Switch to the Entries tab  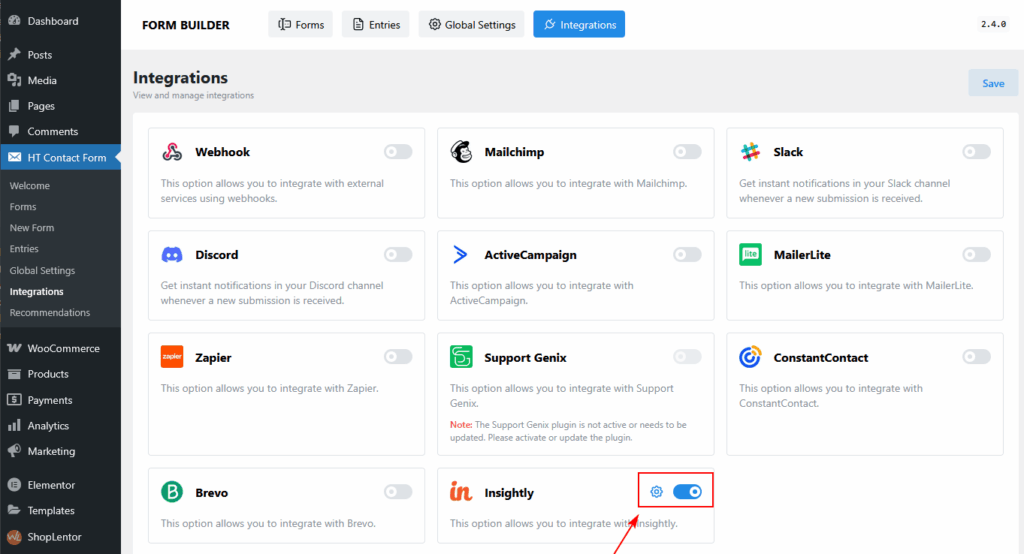(375, 24)
